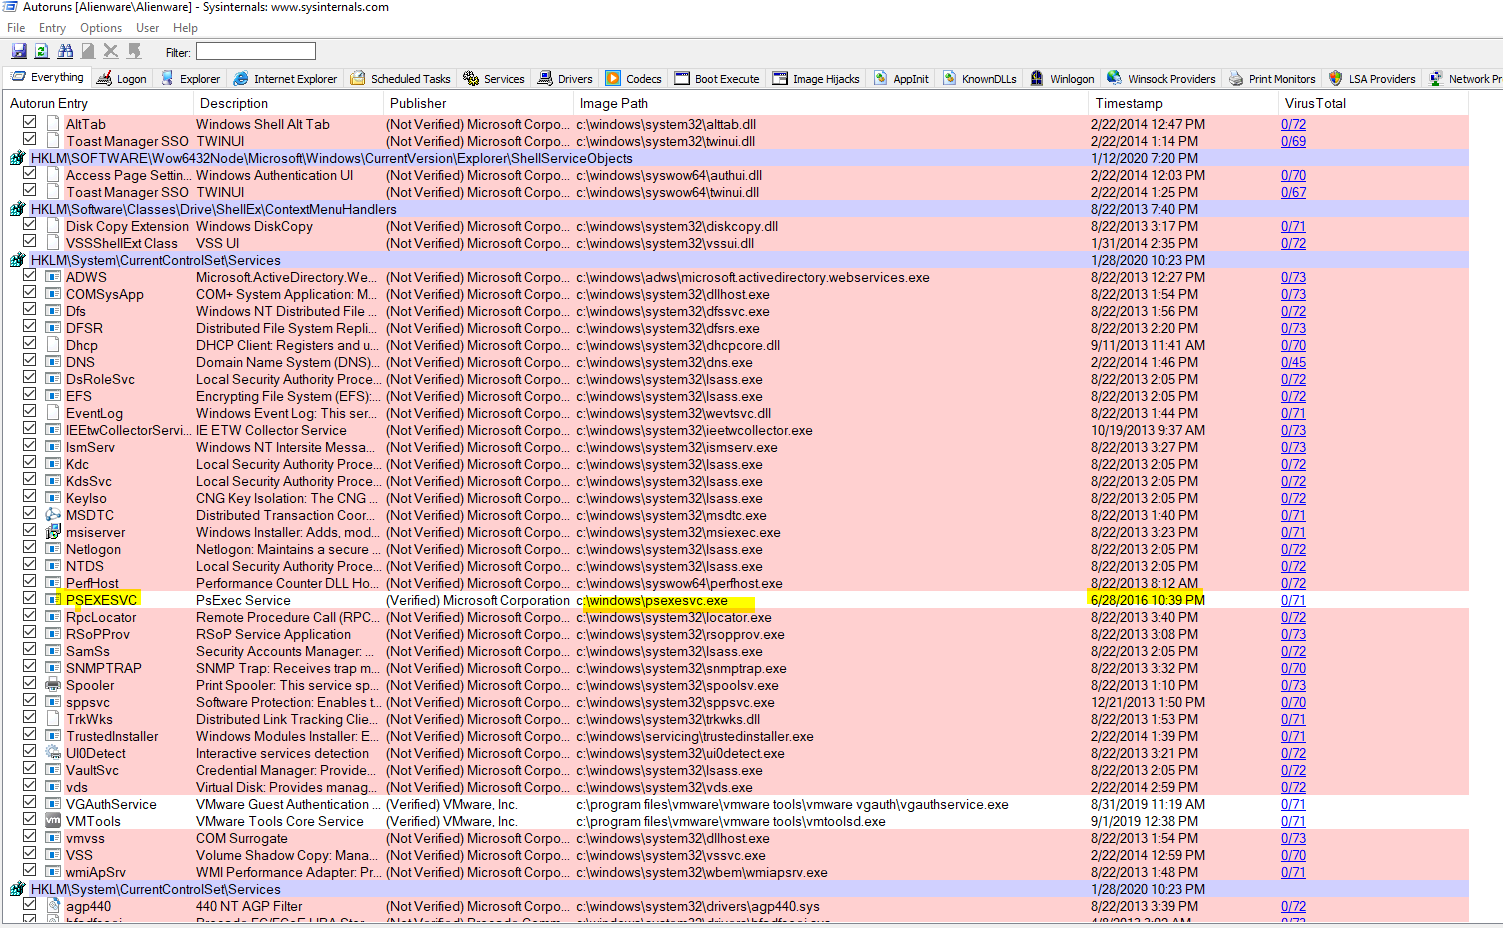Open AltTab VirusTotal 0/72 link
This screenshot has height=928, width=1503.
1293,124
